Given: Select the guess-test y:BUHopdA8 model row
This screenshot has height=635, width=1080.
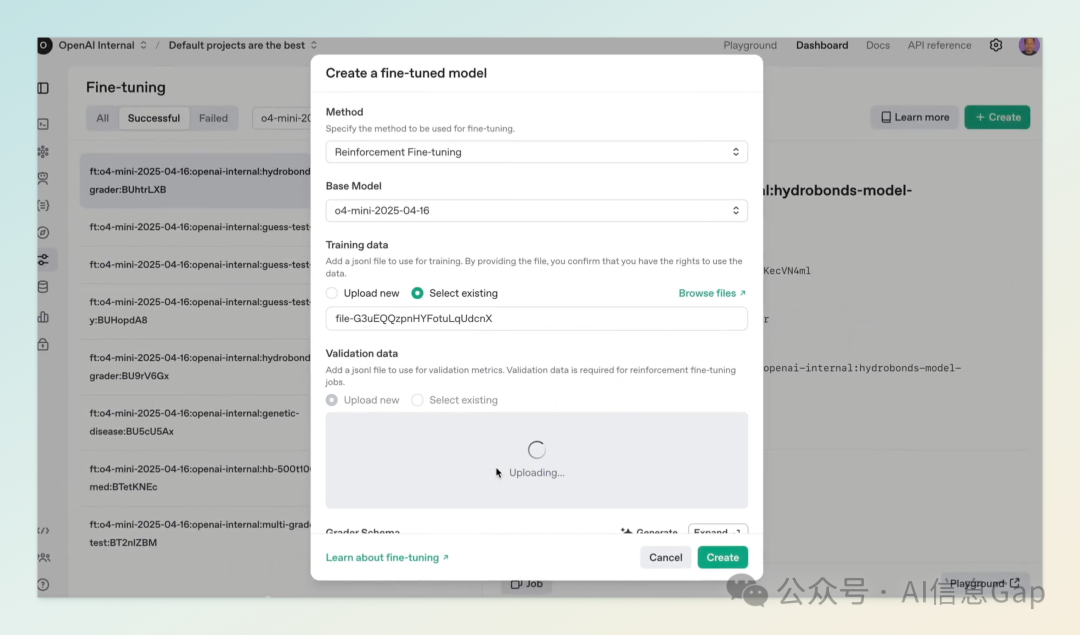Looking at the screenshot, I should tap(196, 311).
